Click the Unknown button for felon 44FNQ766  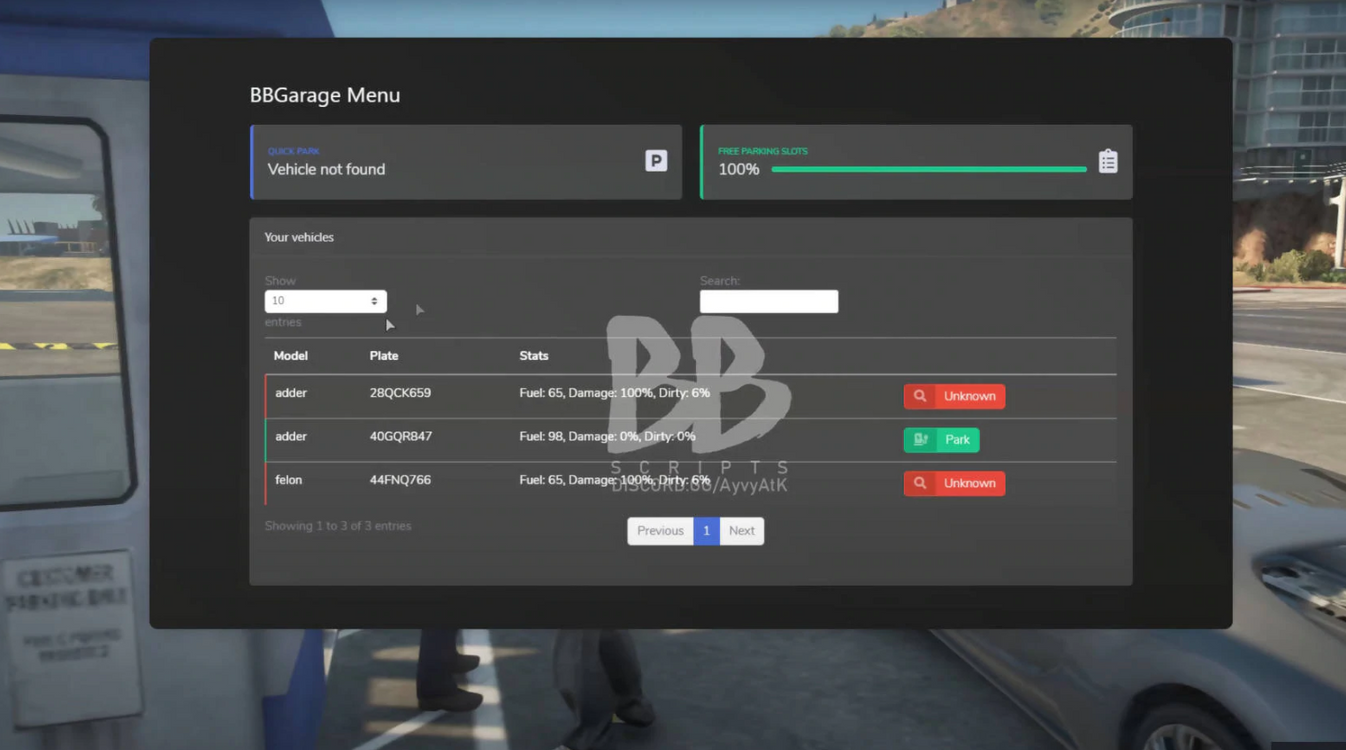point(954,483)
